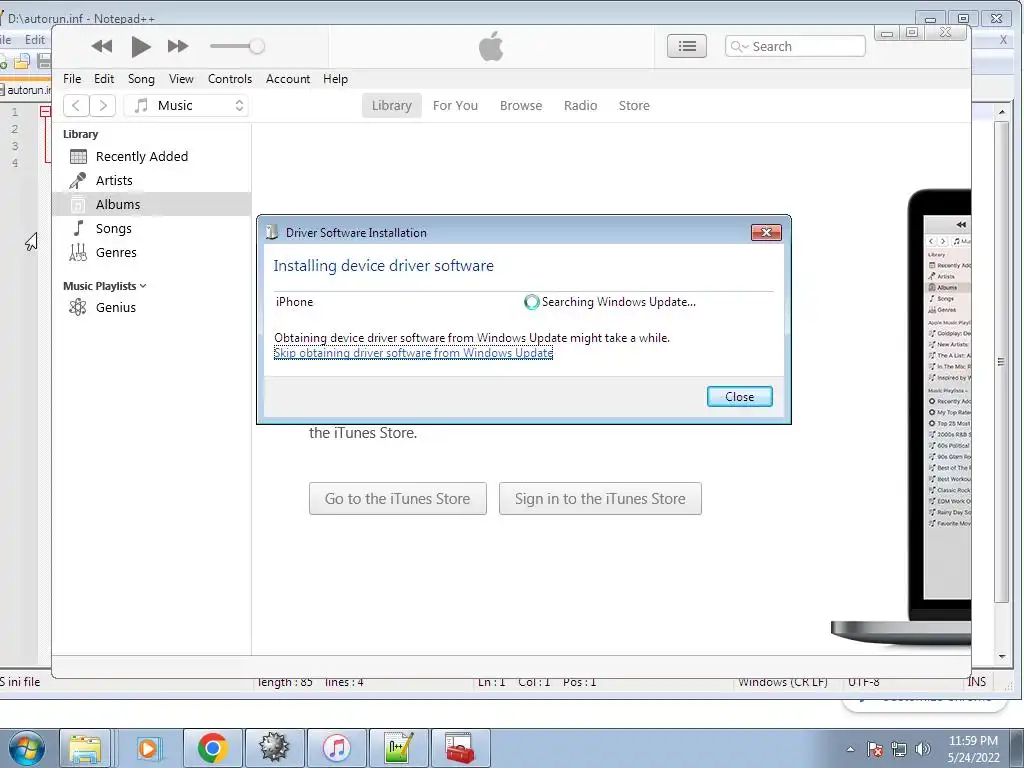
Task: Switch to the Browse tab
Action: (x=521, y=105)
